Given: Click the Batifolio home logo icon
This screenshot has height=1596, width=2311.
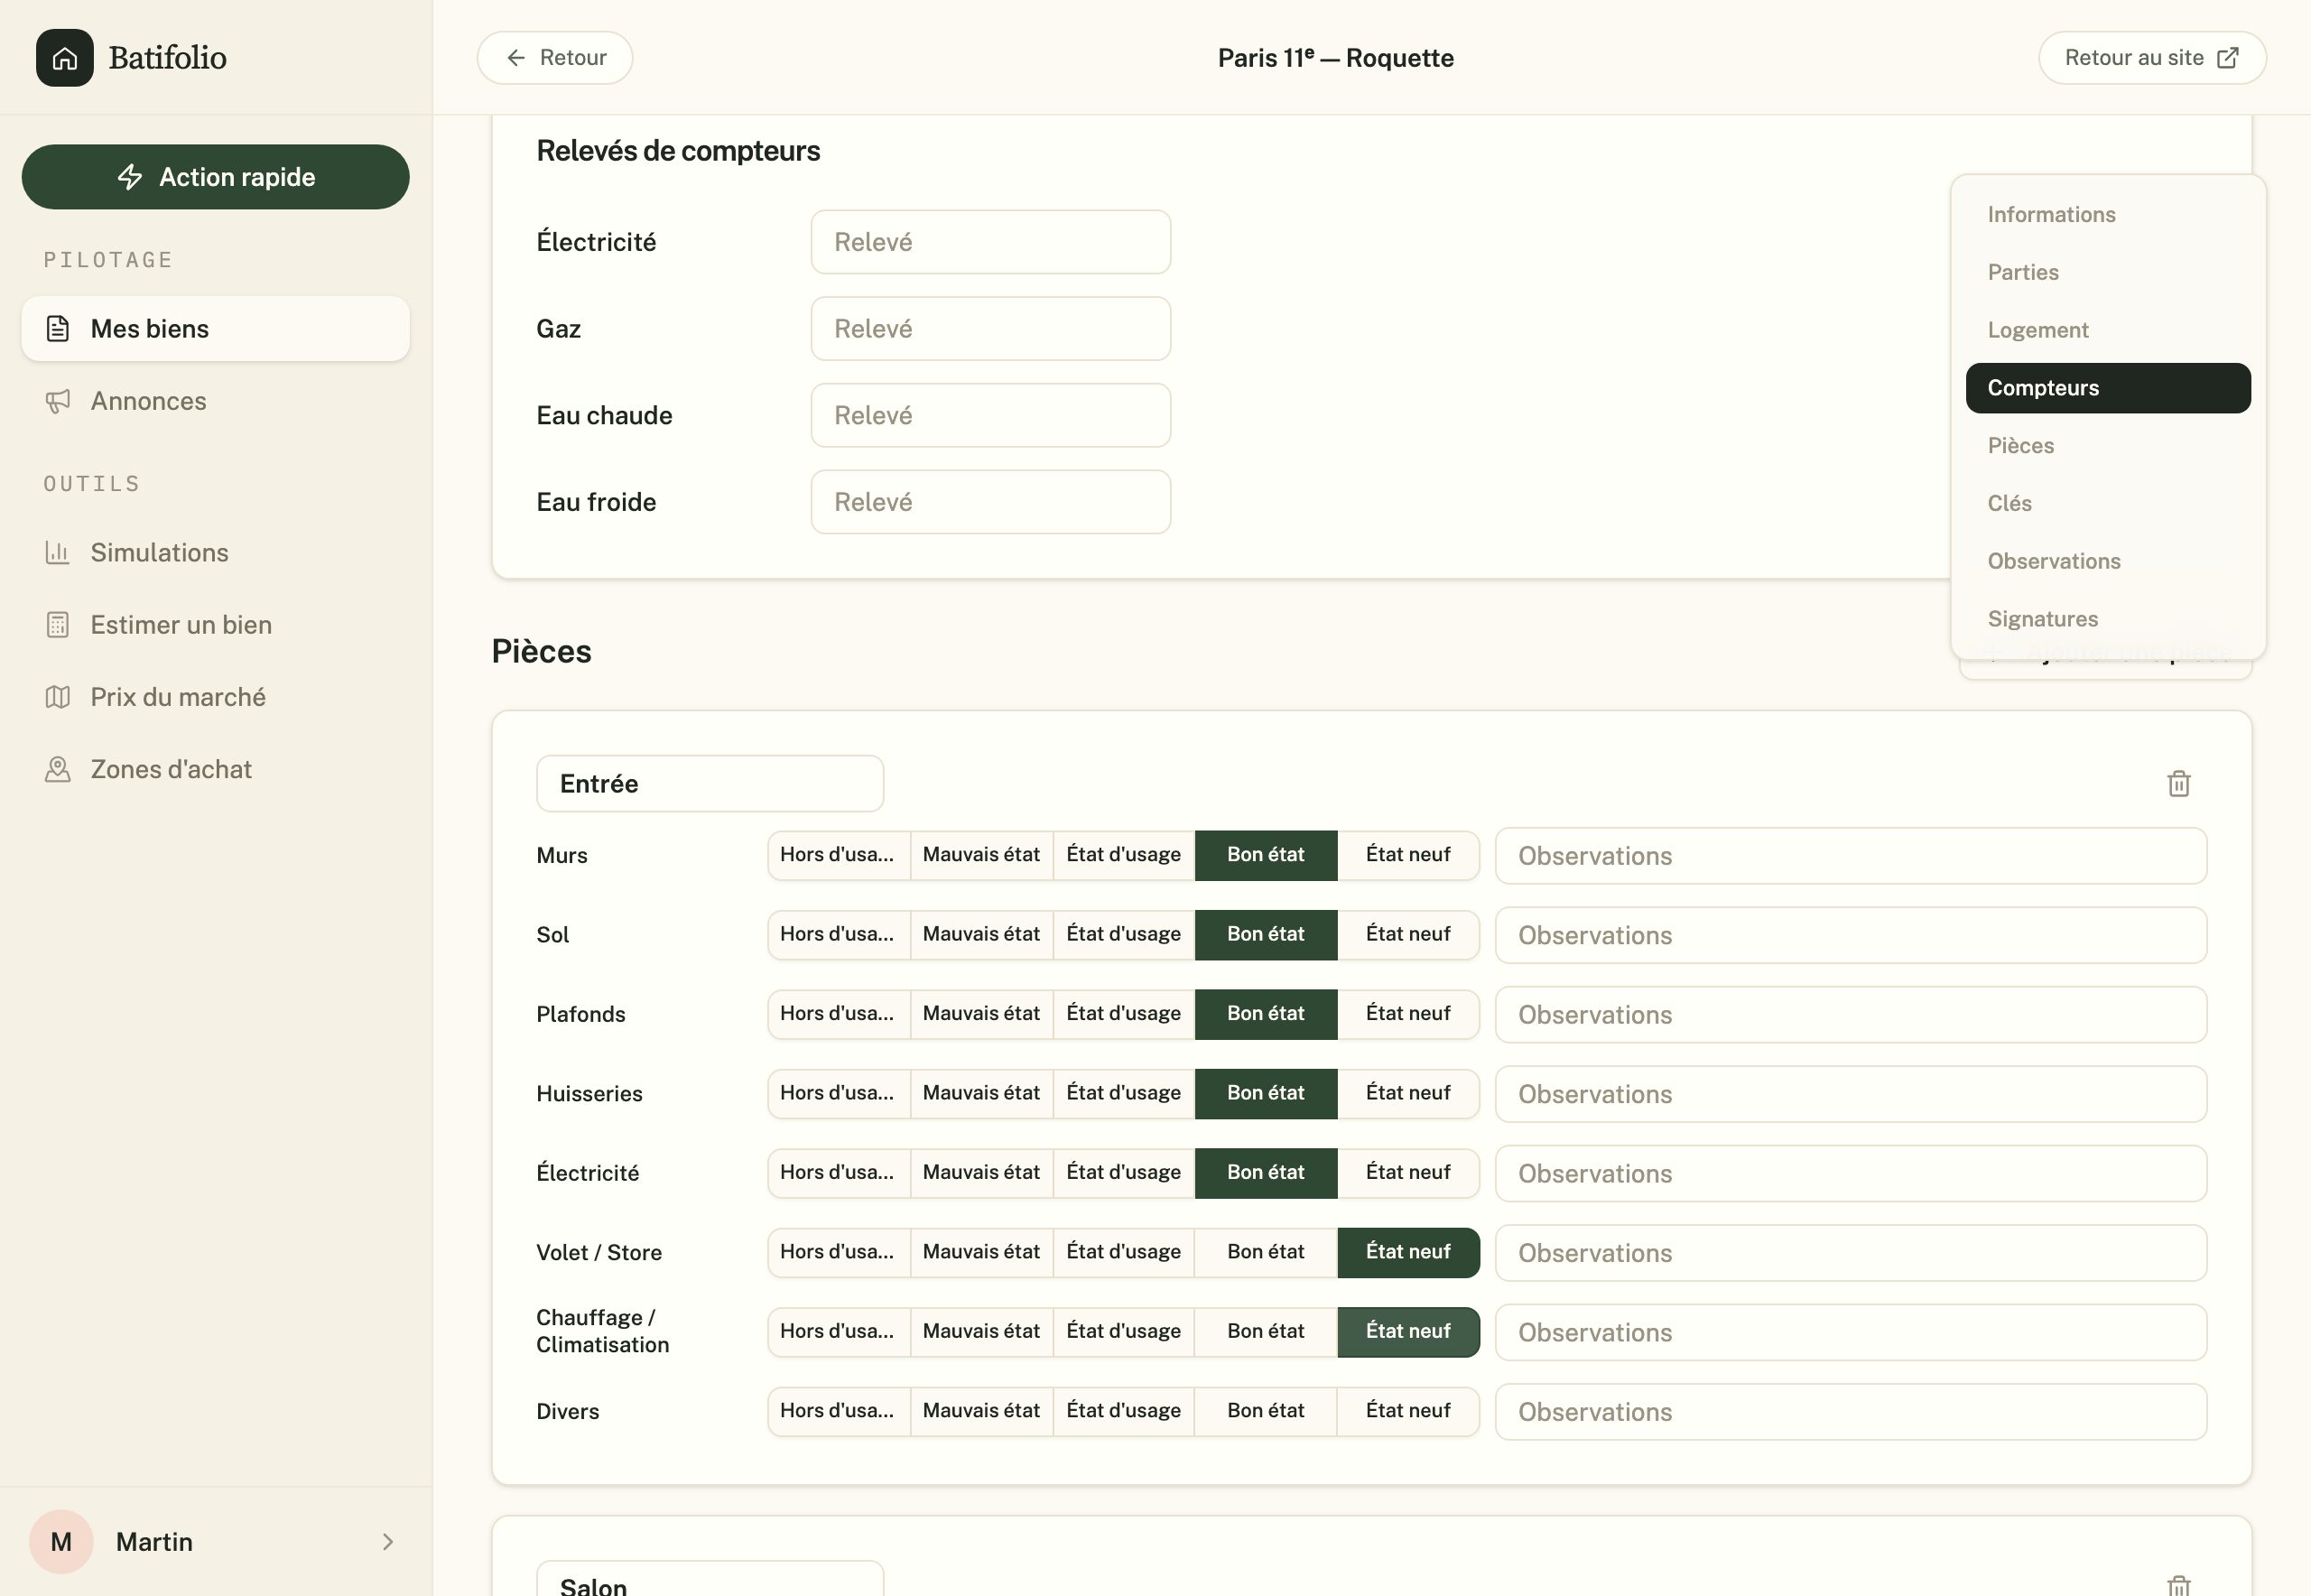Looking at the screenshot, I should 65,58.
